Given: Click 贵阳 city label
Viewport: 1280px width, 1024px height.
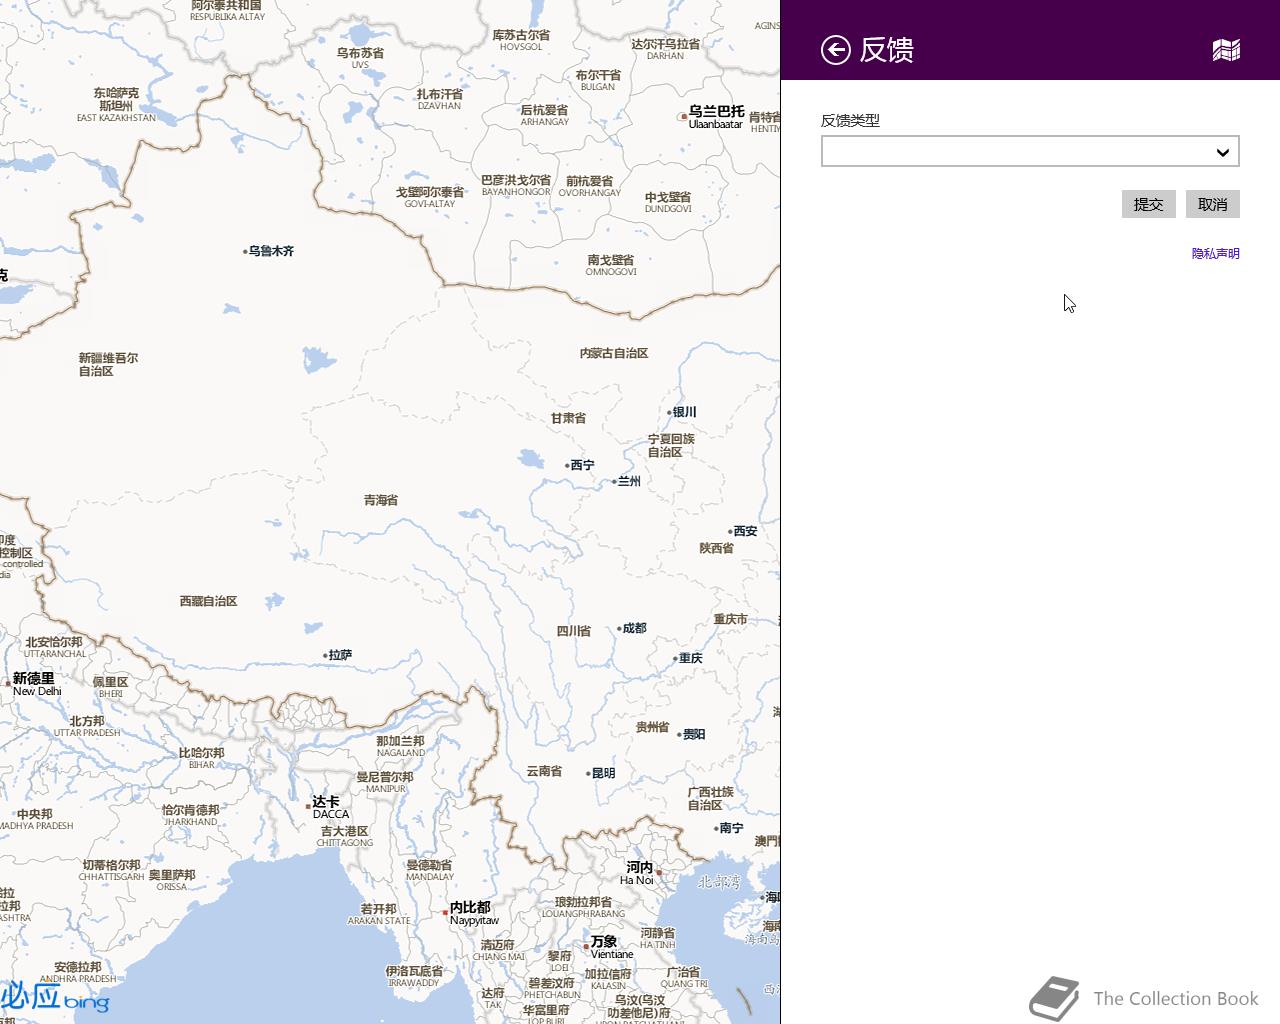Looking at the screenshot, I should [692, 734].
